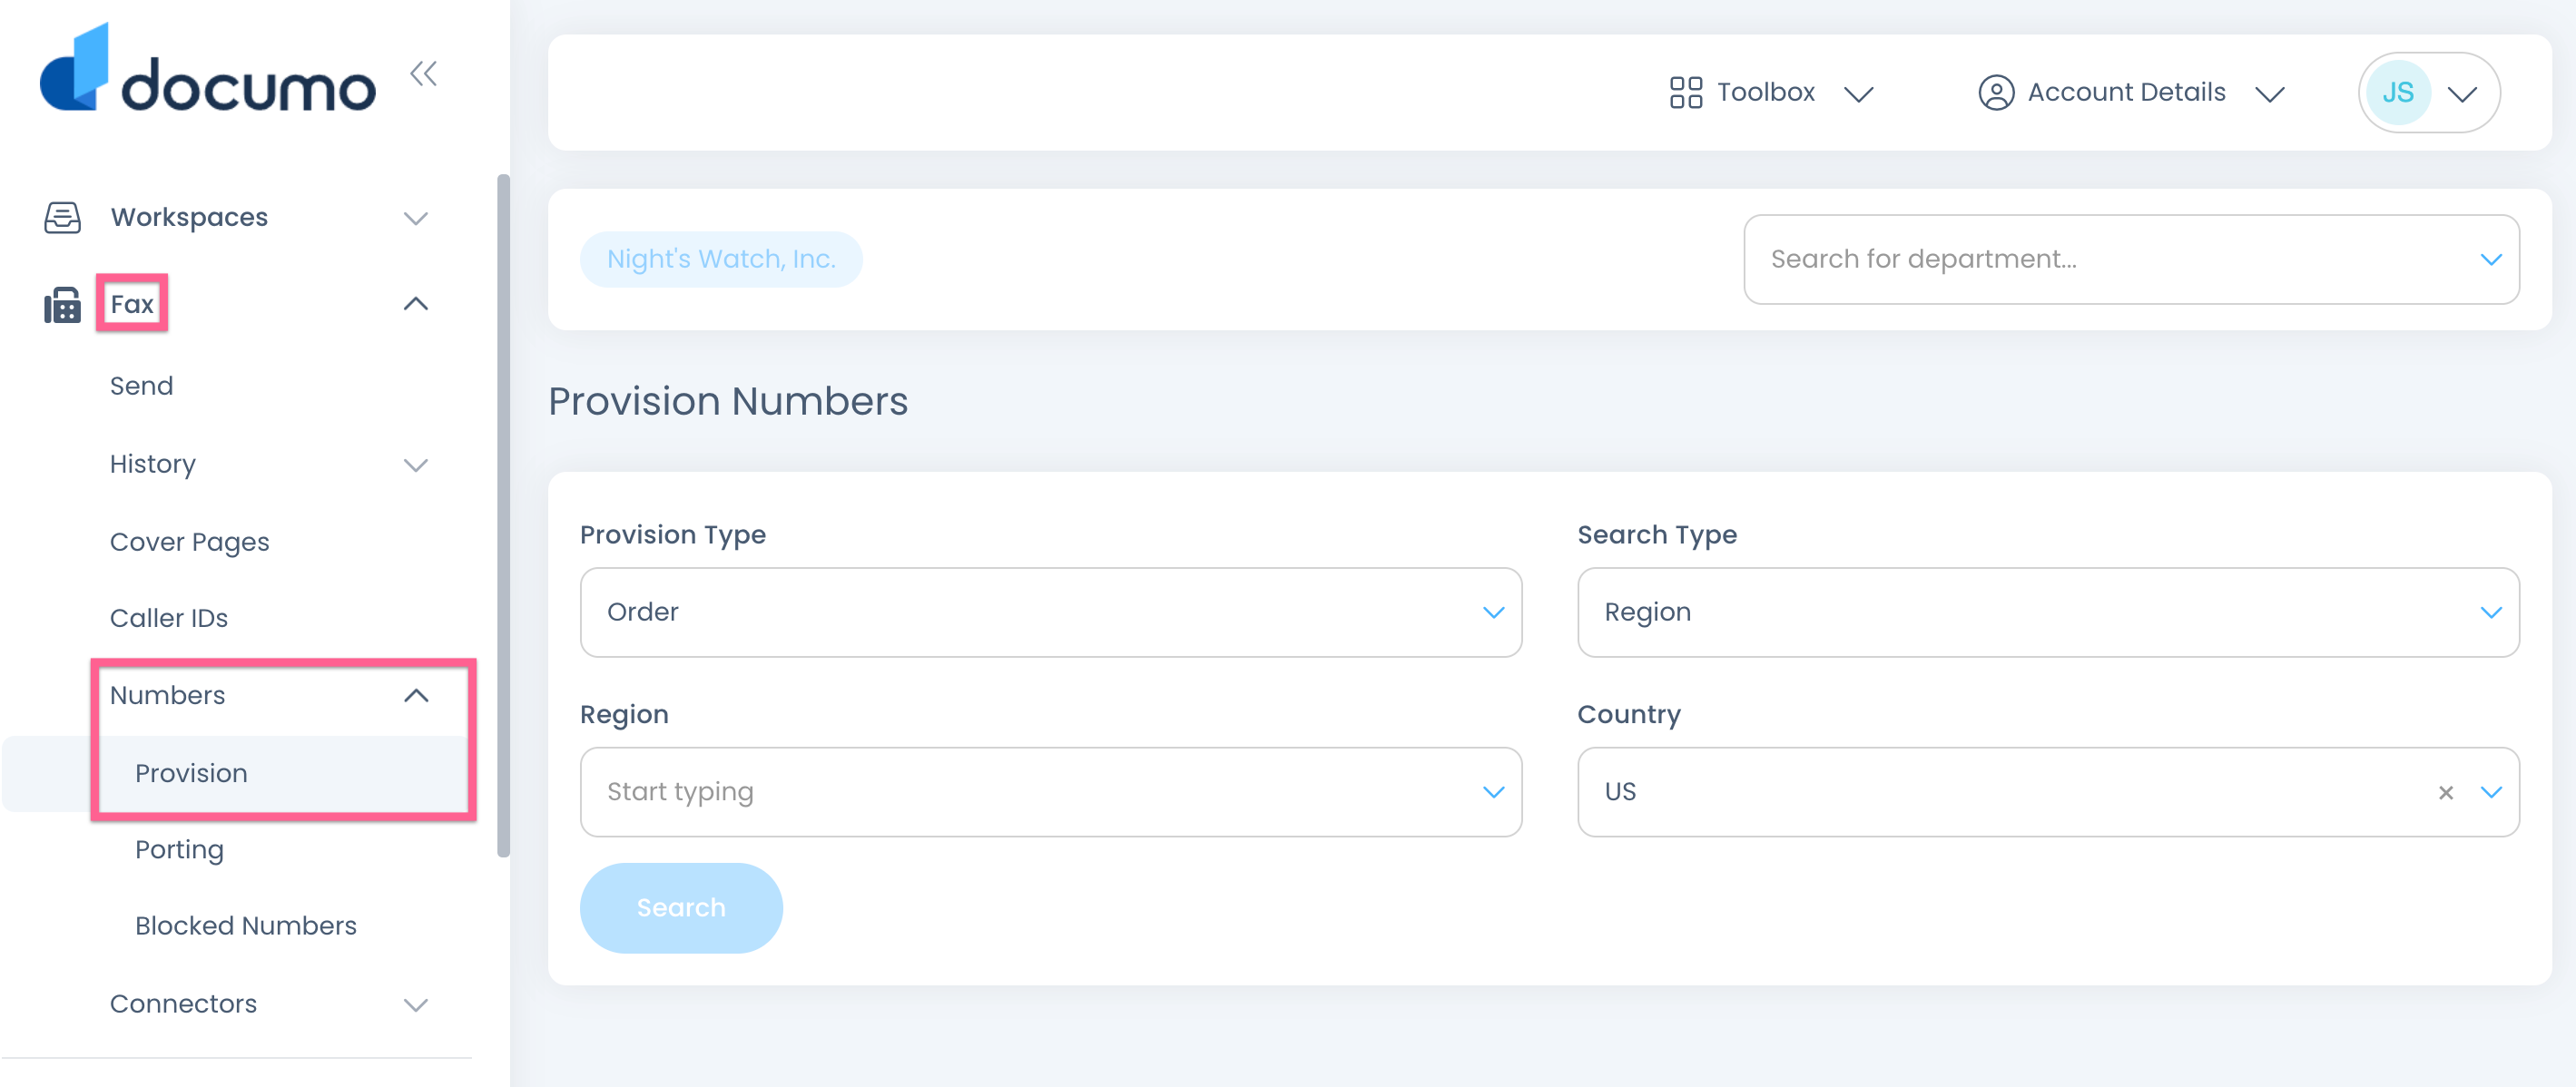The image size is (2576, 1087).
Task: Go to the Send fax page
Action: [141, 385]
